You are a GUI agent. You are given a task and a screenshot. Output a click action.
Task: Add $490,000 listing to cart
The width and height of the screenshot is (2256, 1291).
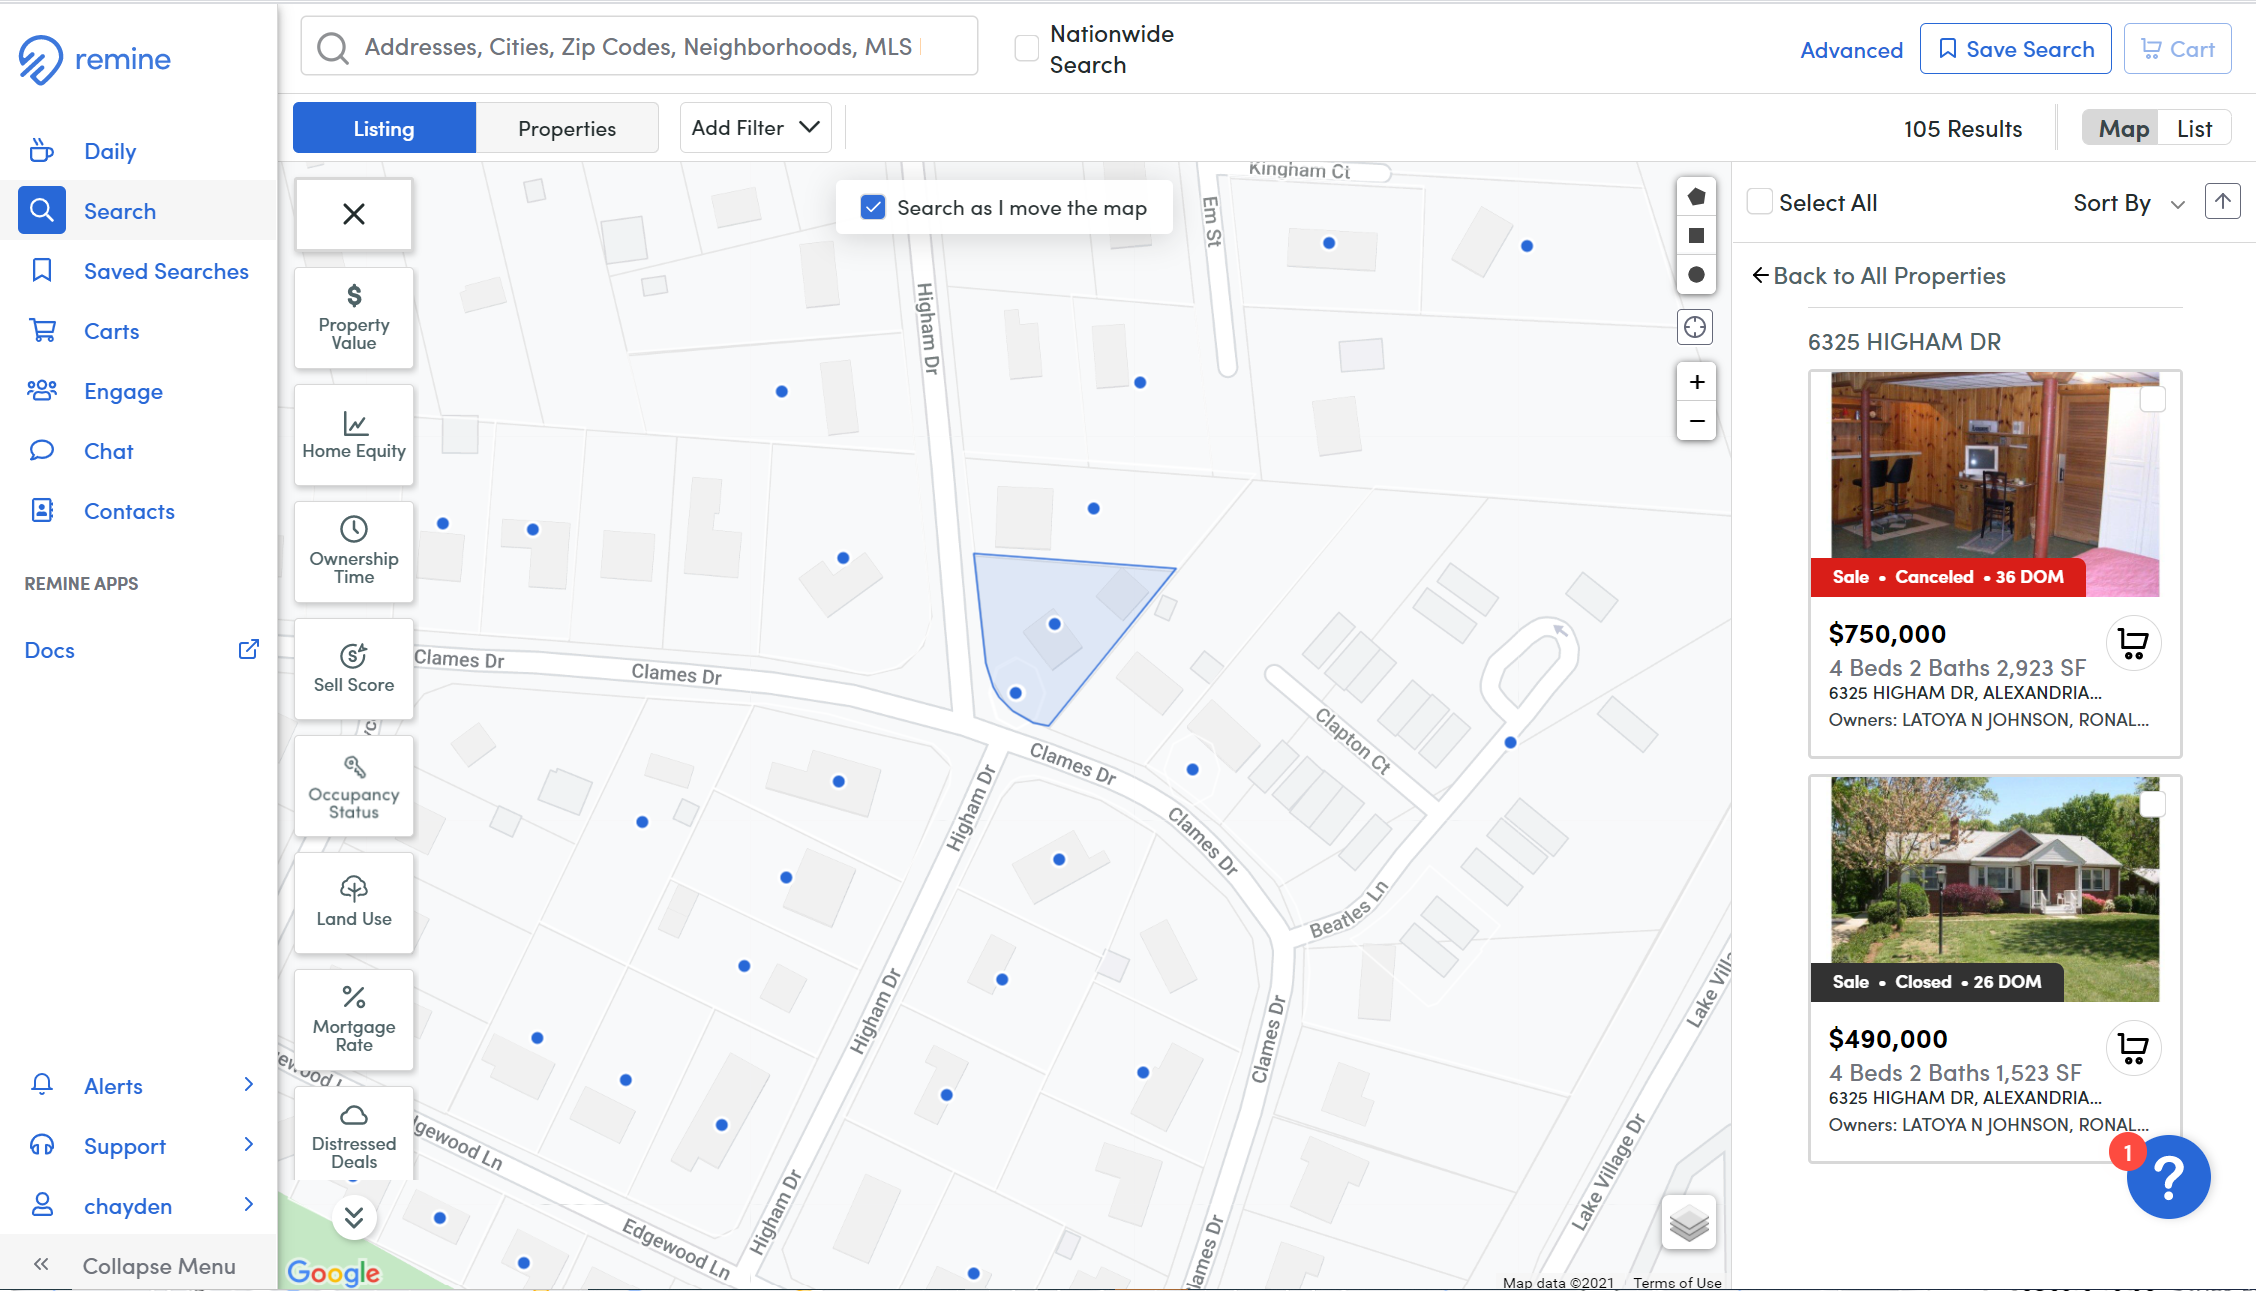(2133, 1048)
